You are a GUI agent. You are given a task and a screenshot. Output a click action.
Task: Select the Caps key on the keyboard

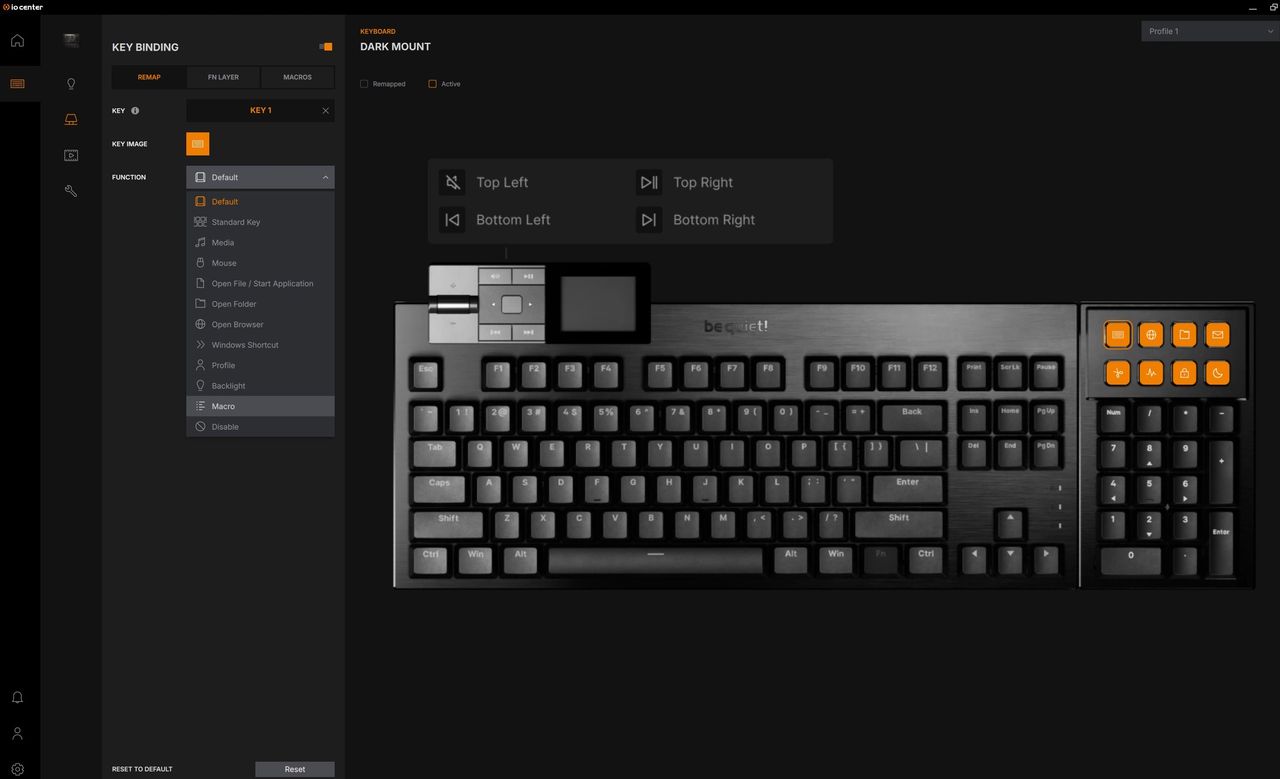[440, 488]
